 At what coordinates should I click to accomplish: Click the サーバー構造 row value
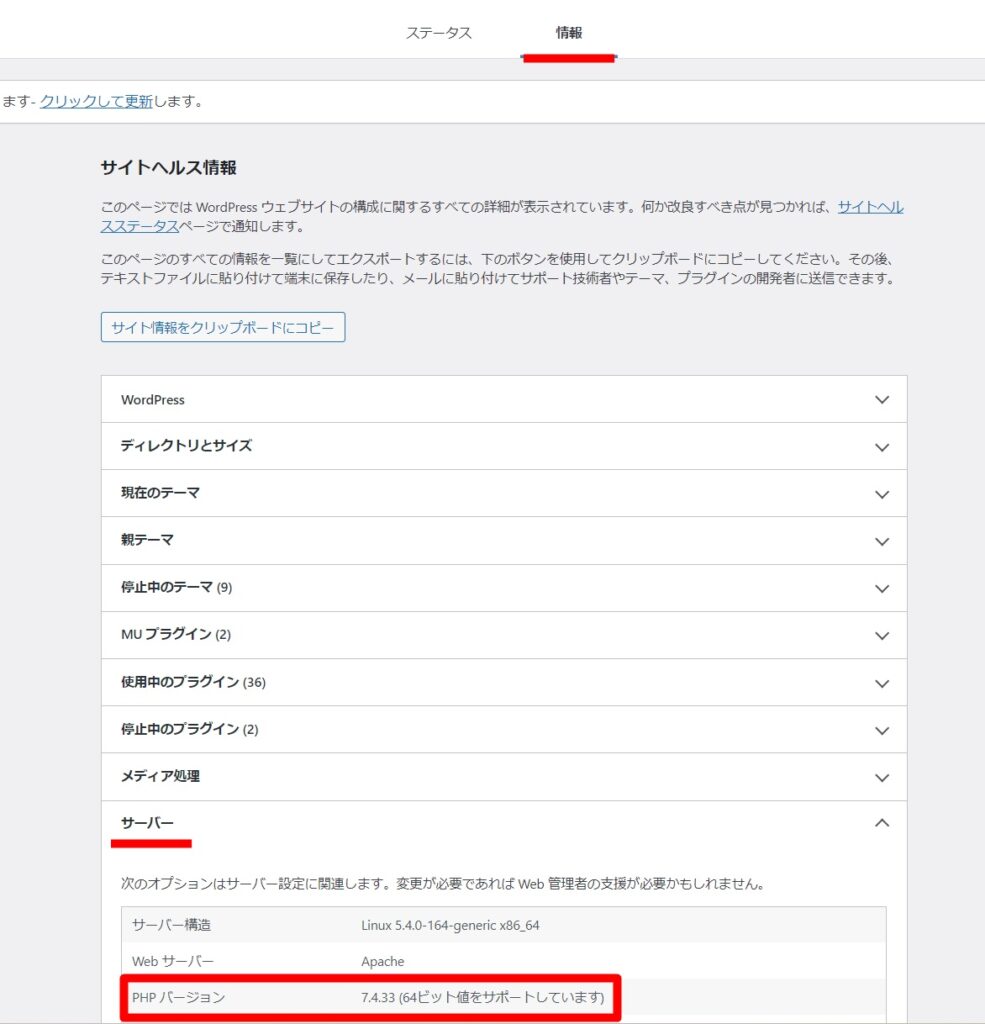pyautogui.click(x=450, y=926)
